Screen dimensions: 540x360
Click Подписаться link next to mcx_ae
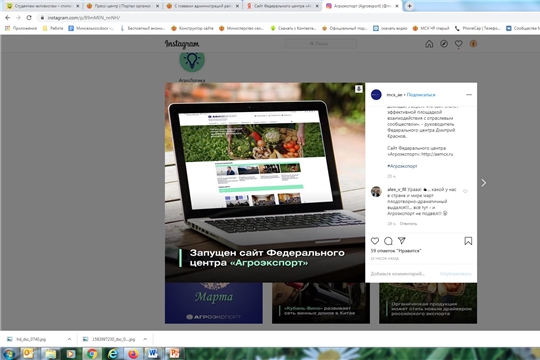421,95
